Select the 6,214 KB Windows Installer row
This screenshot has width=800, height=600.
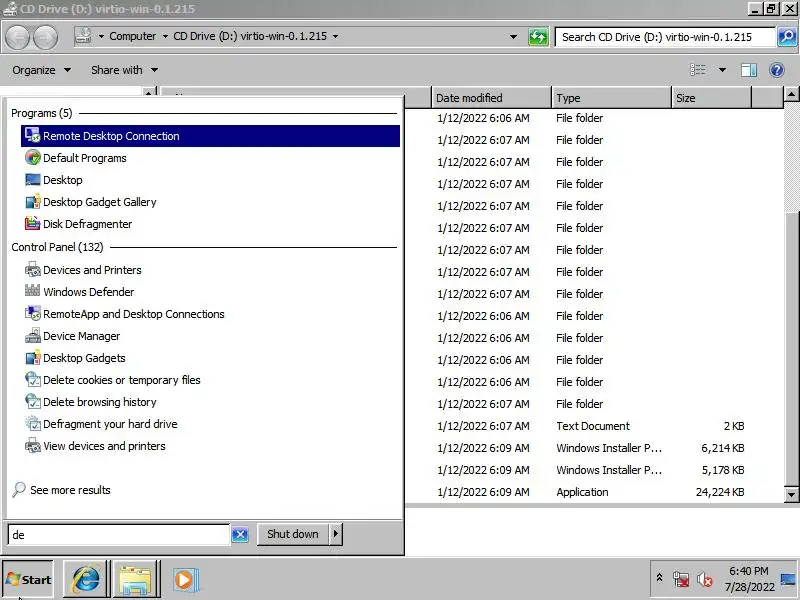coord(594,448)
